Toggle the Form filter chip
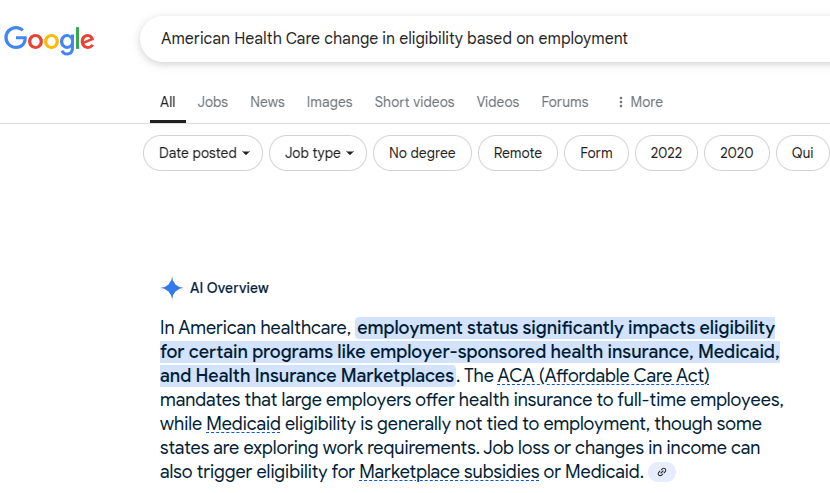This screenshot has width=830, height=493. pos(596,153)
